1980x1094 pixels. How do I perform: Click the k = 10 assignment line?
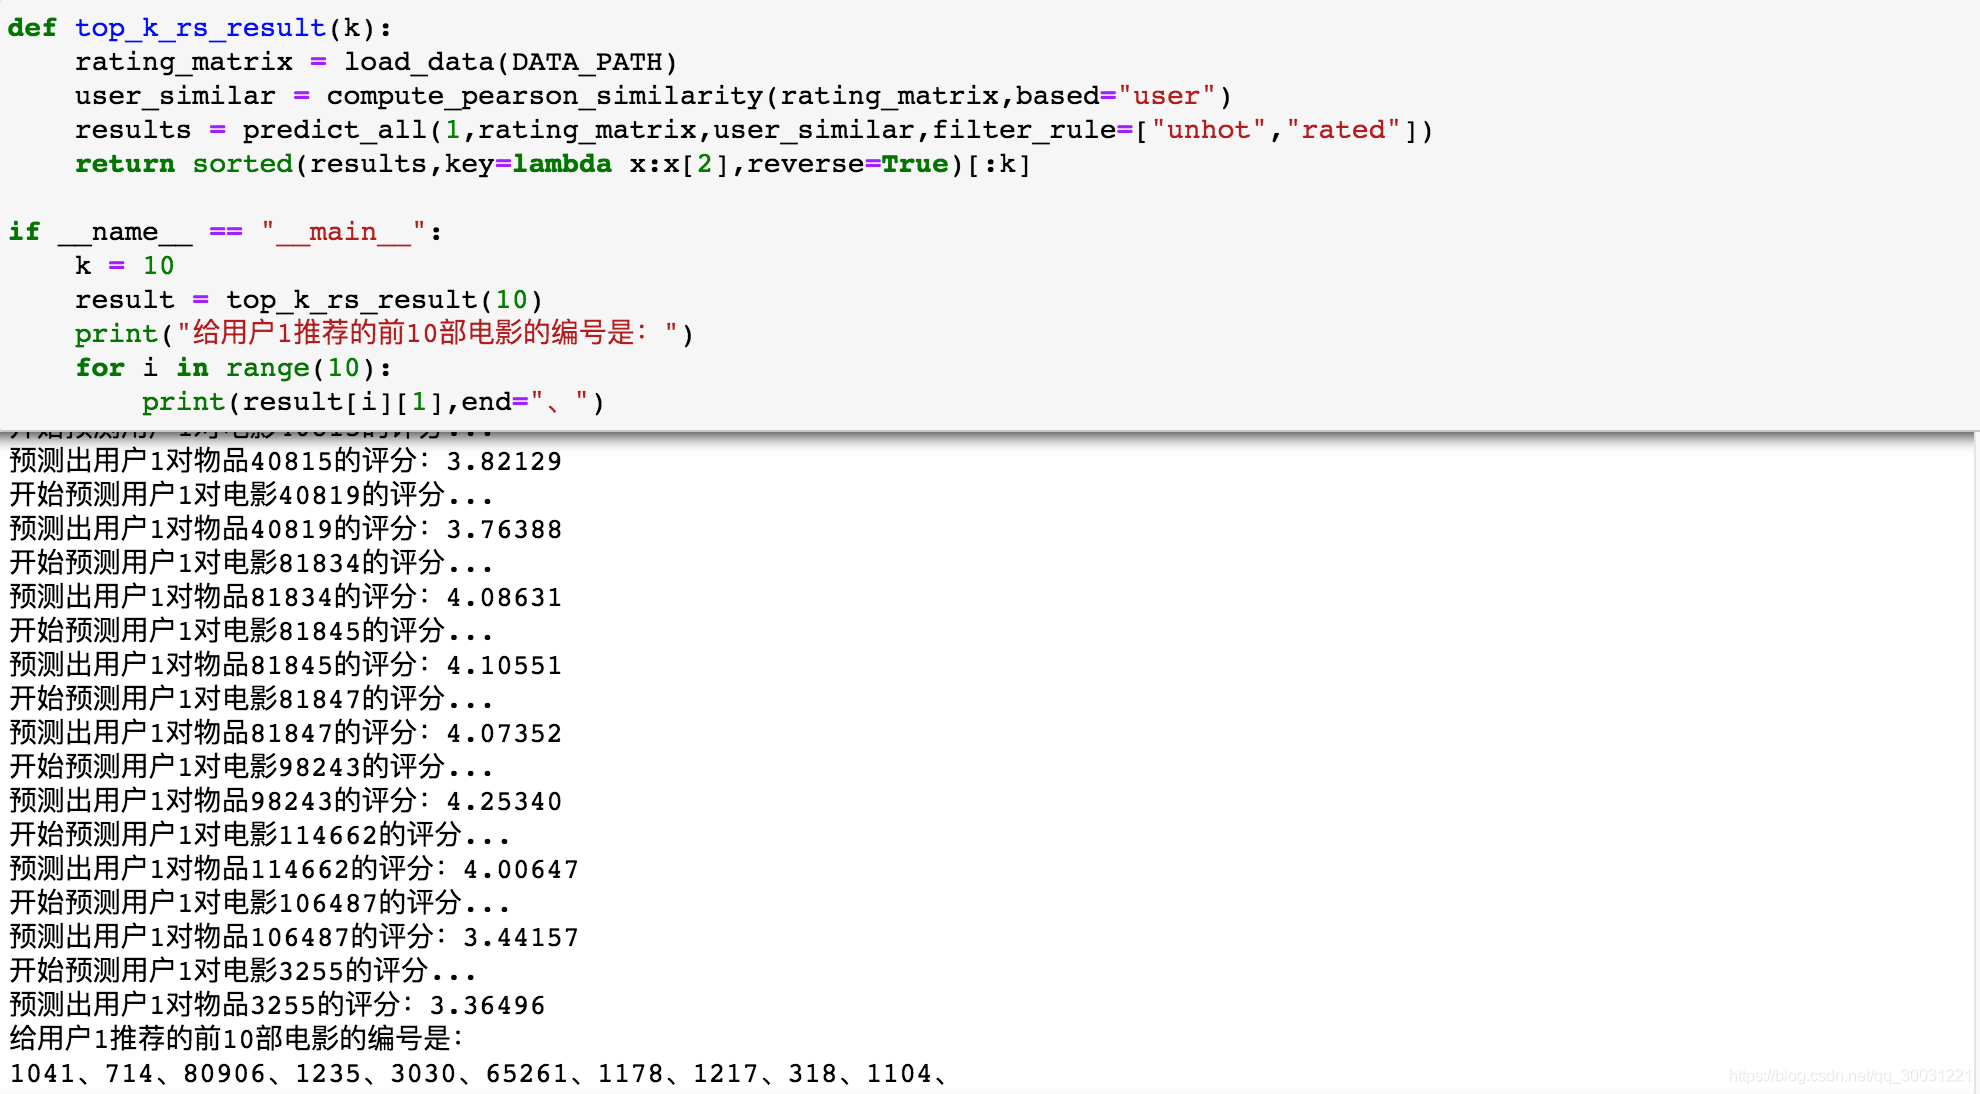[x=124, y=266]
